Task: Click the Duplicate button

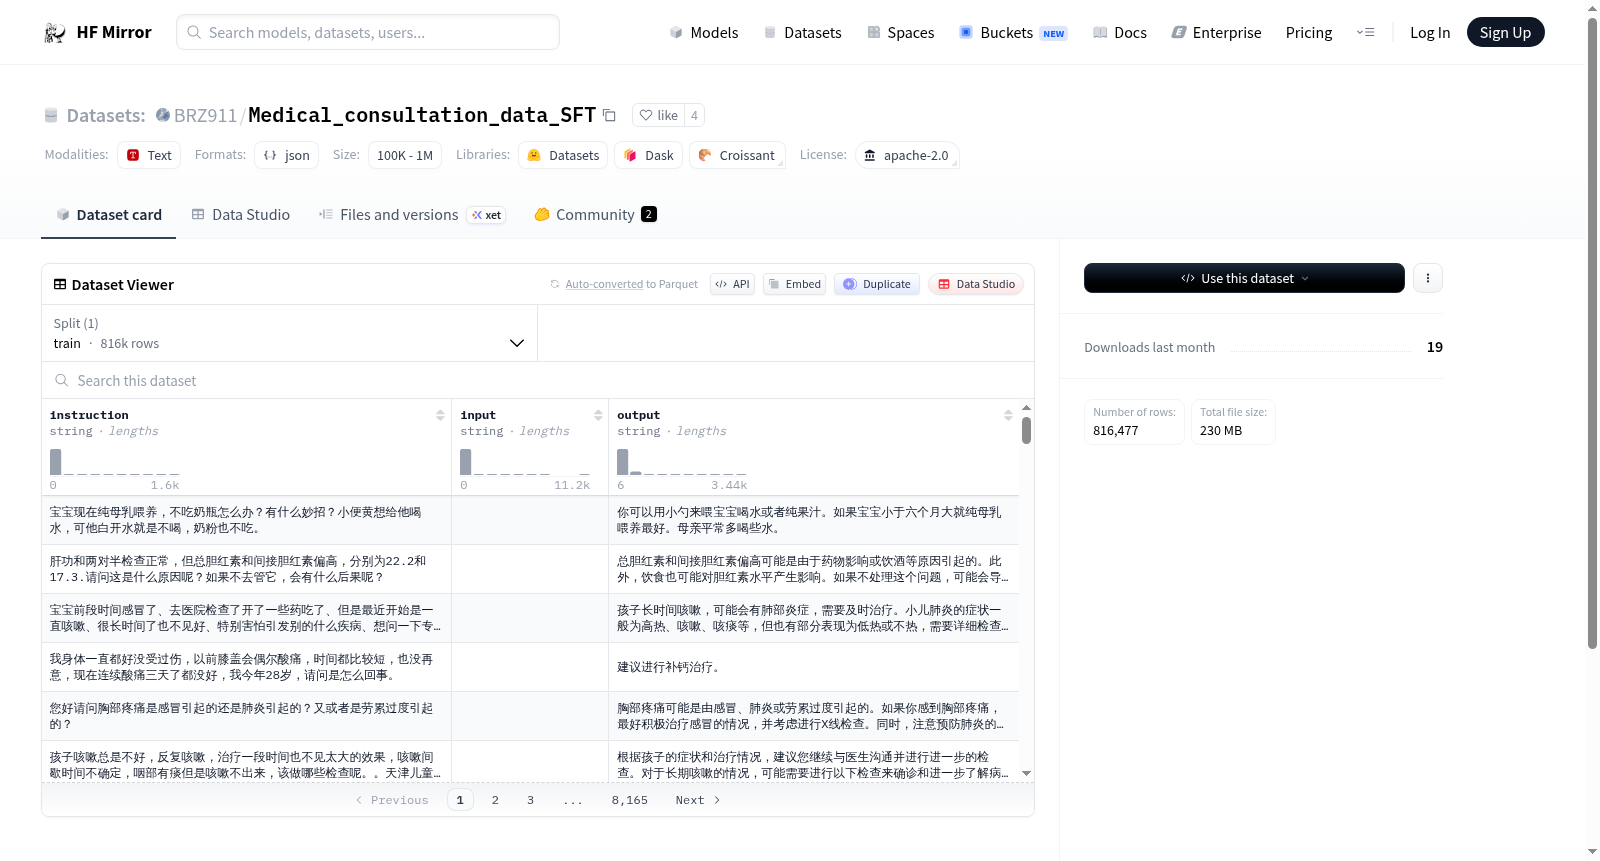Action: click(877, 284)
